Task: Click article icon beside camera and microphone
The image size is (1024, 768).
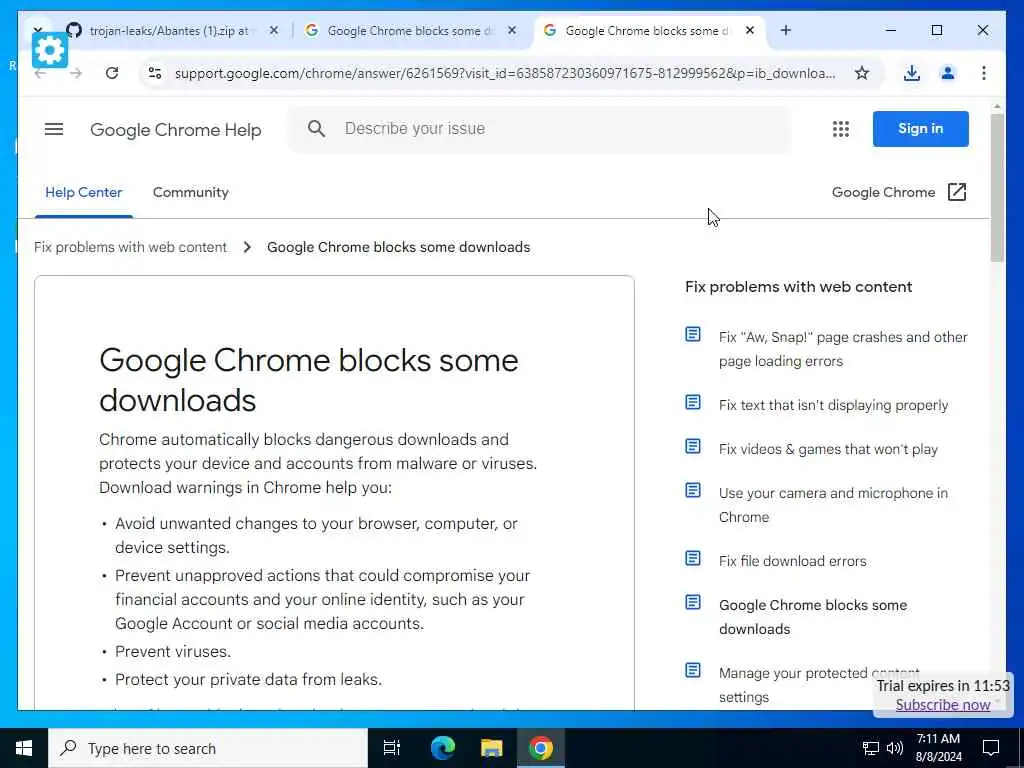Action: pyautogui.click(x=693, y=490)
